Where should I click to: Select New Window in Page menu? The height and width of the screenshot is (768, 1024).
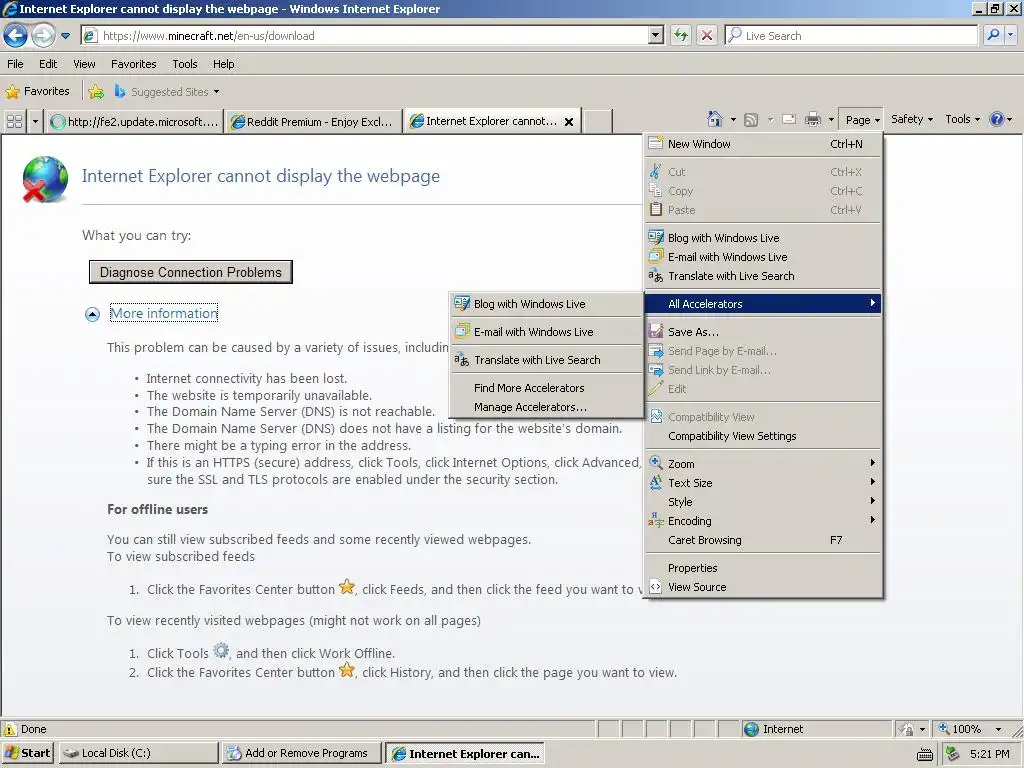pyautogui.click(x=763, y=144)
